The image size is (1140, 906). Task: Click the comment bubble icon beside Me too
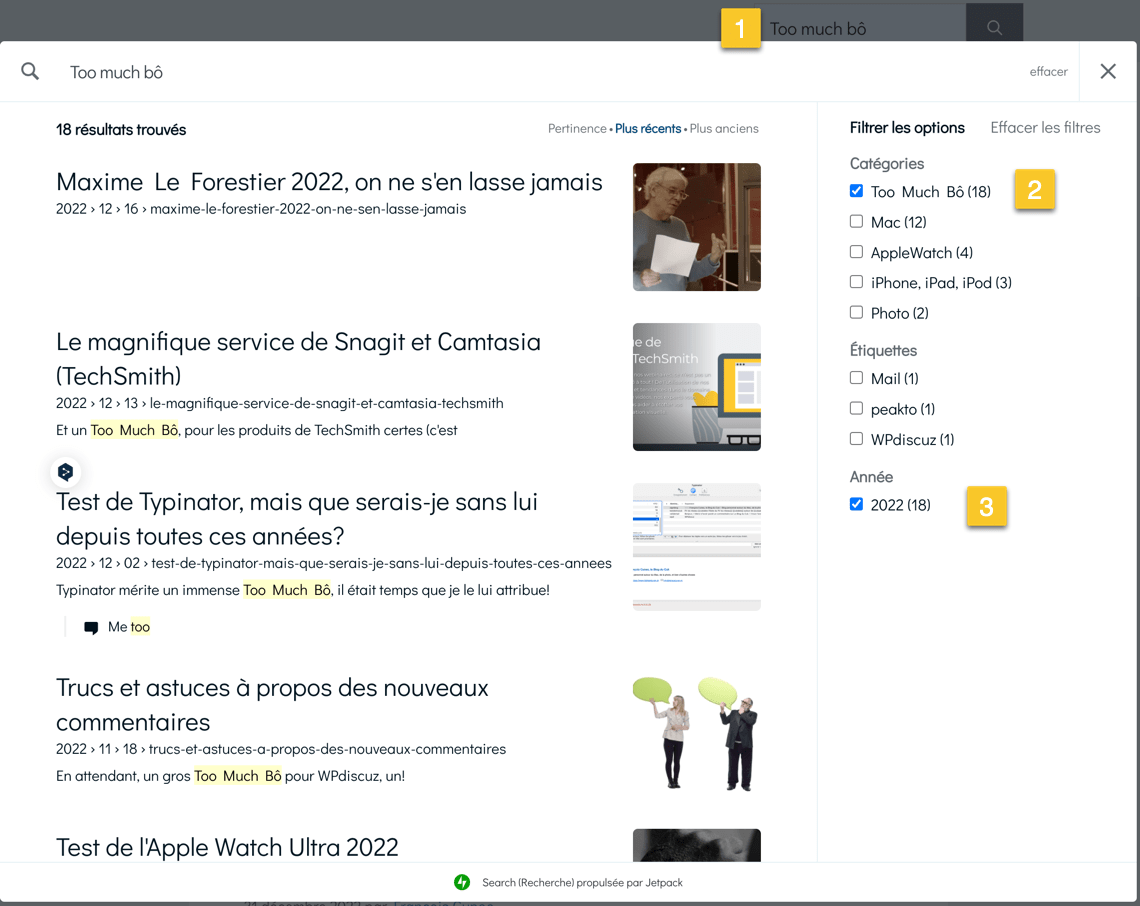coord(91,628)
